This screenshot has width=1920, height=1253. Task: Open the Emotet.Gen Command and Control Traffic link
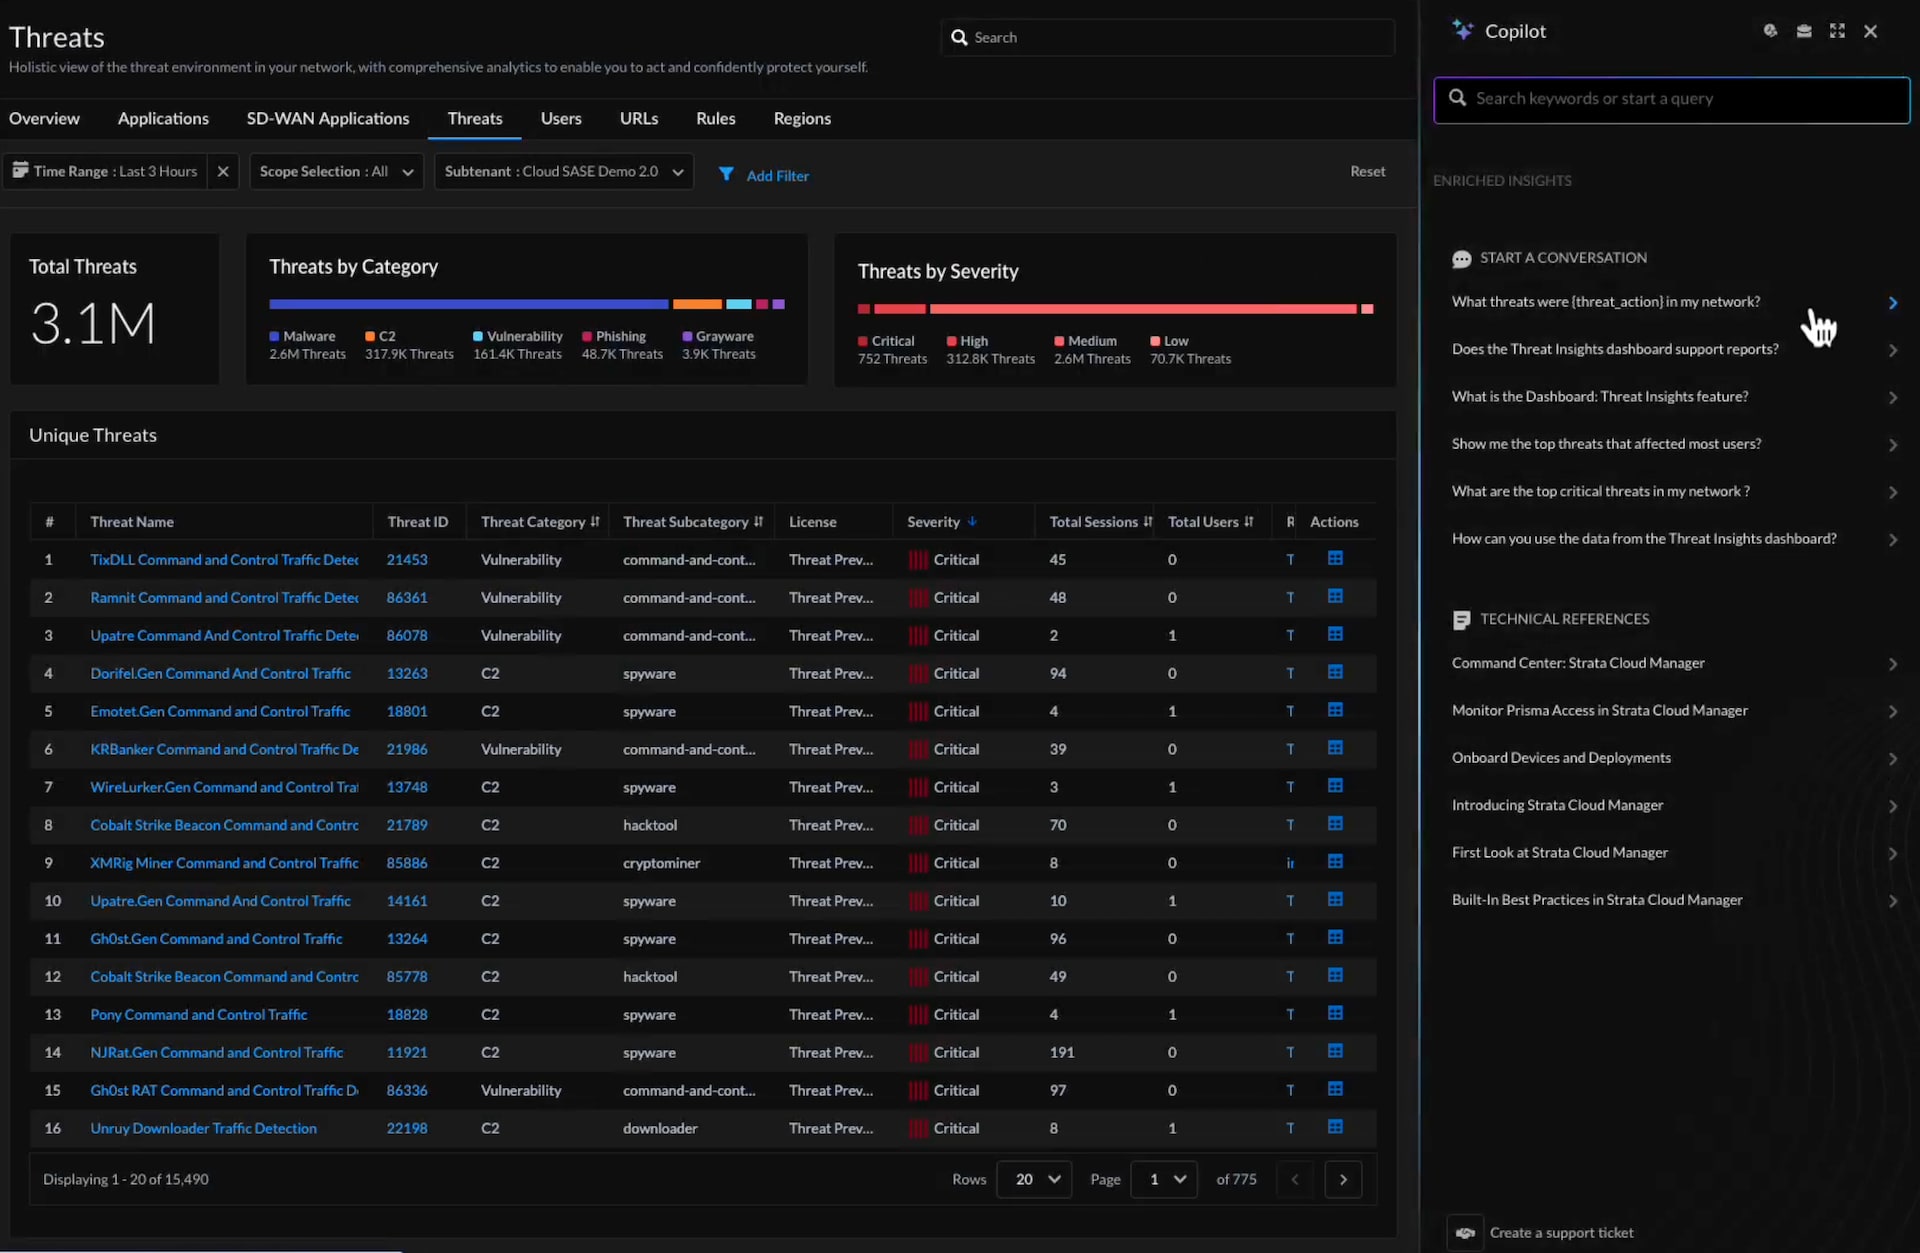[220, 711]
